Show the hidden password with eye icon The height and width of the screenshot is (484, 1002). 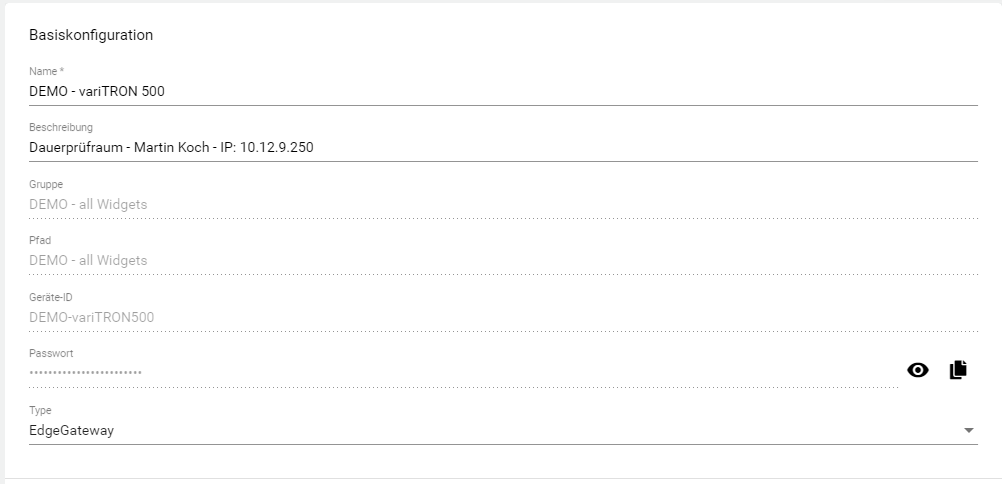(x=917, y=370)
